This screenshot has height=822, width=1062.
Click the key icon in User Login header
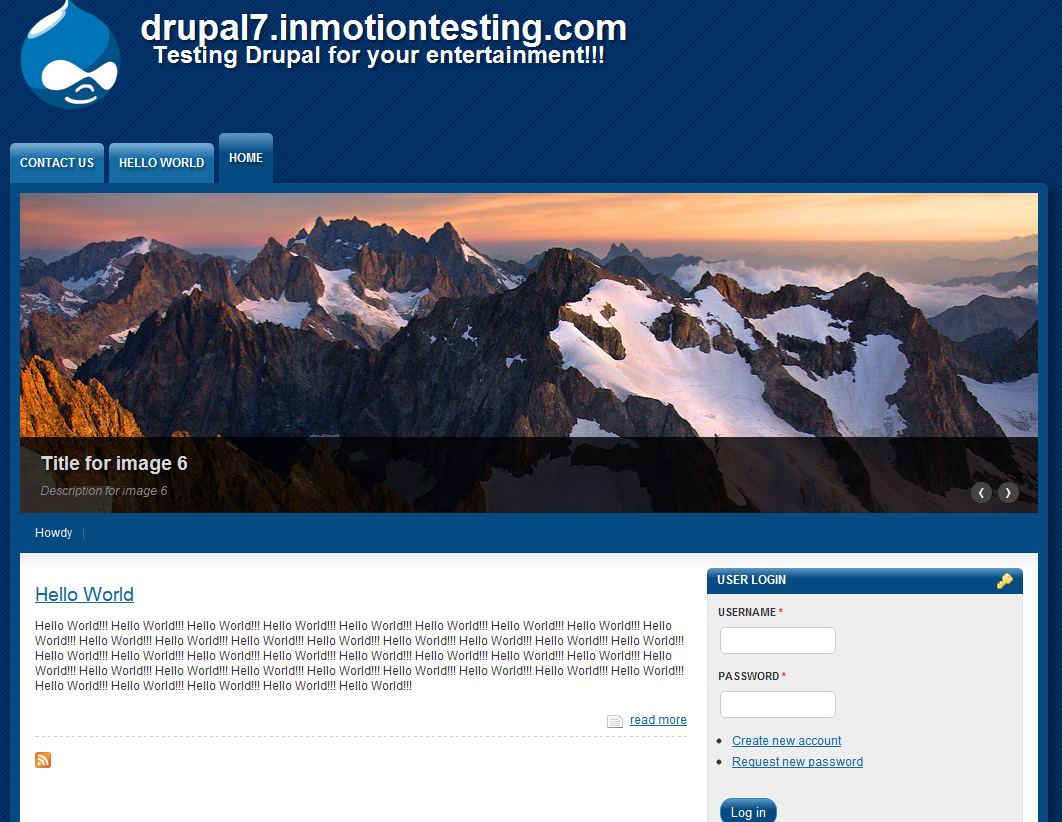[x=1004, y=581]
